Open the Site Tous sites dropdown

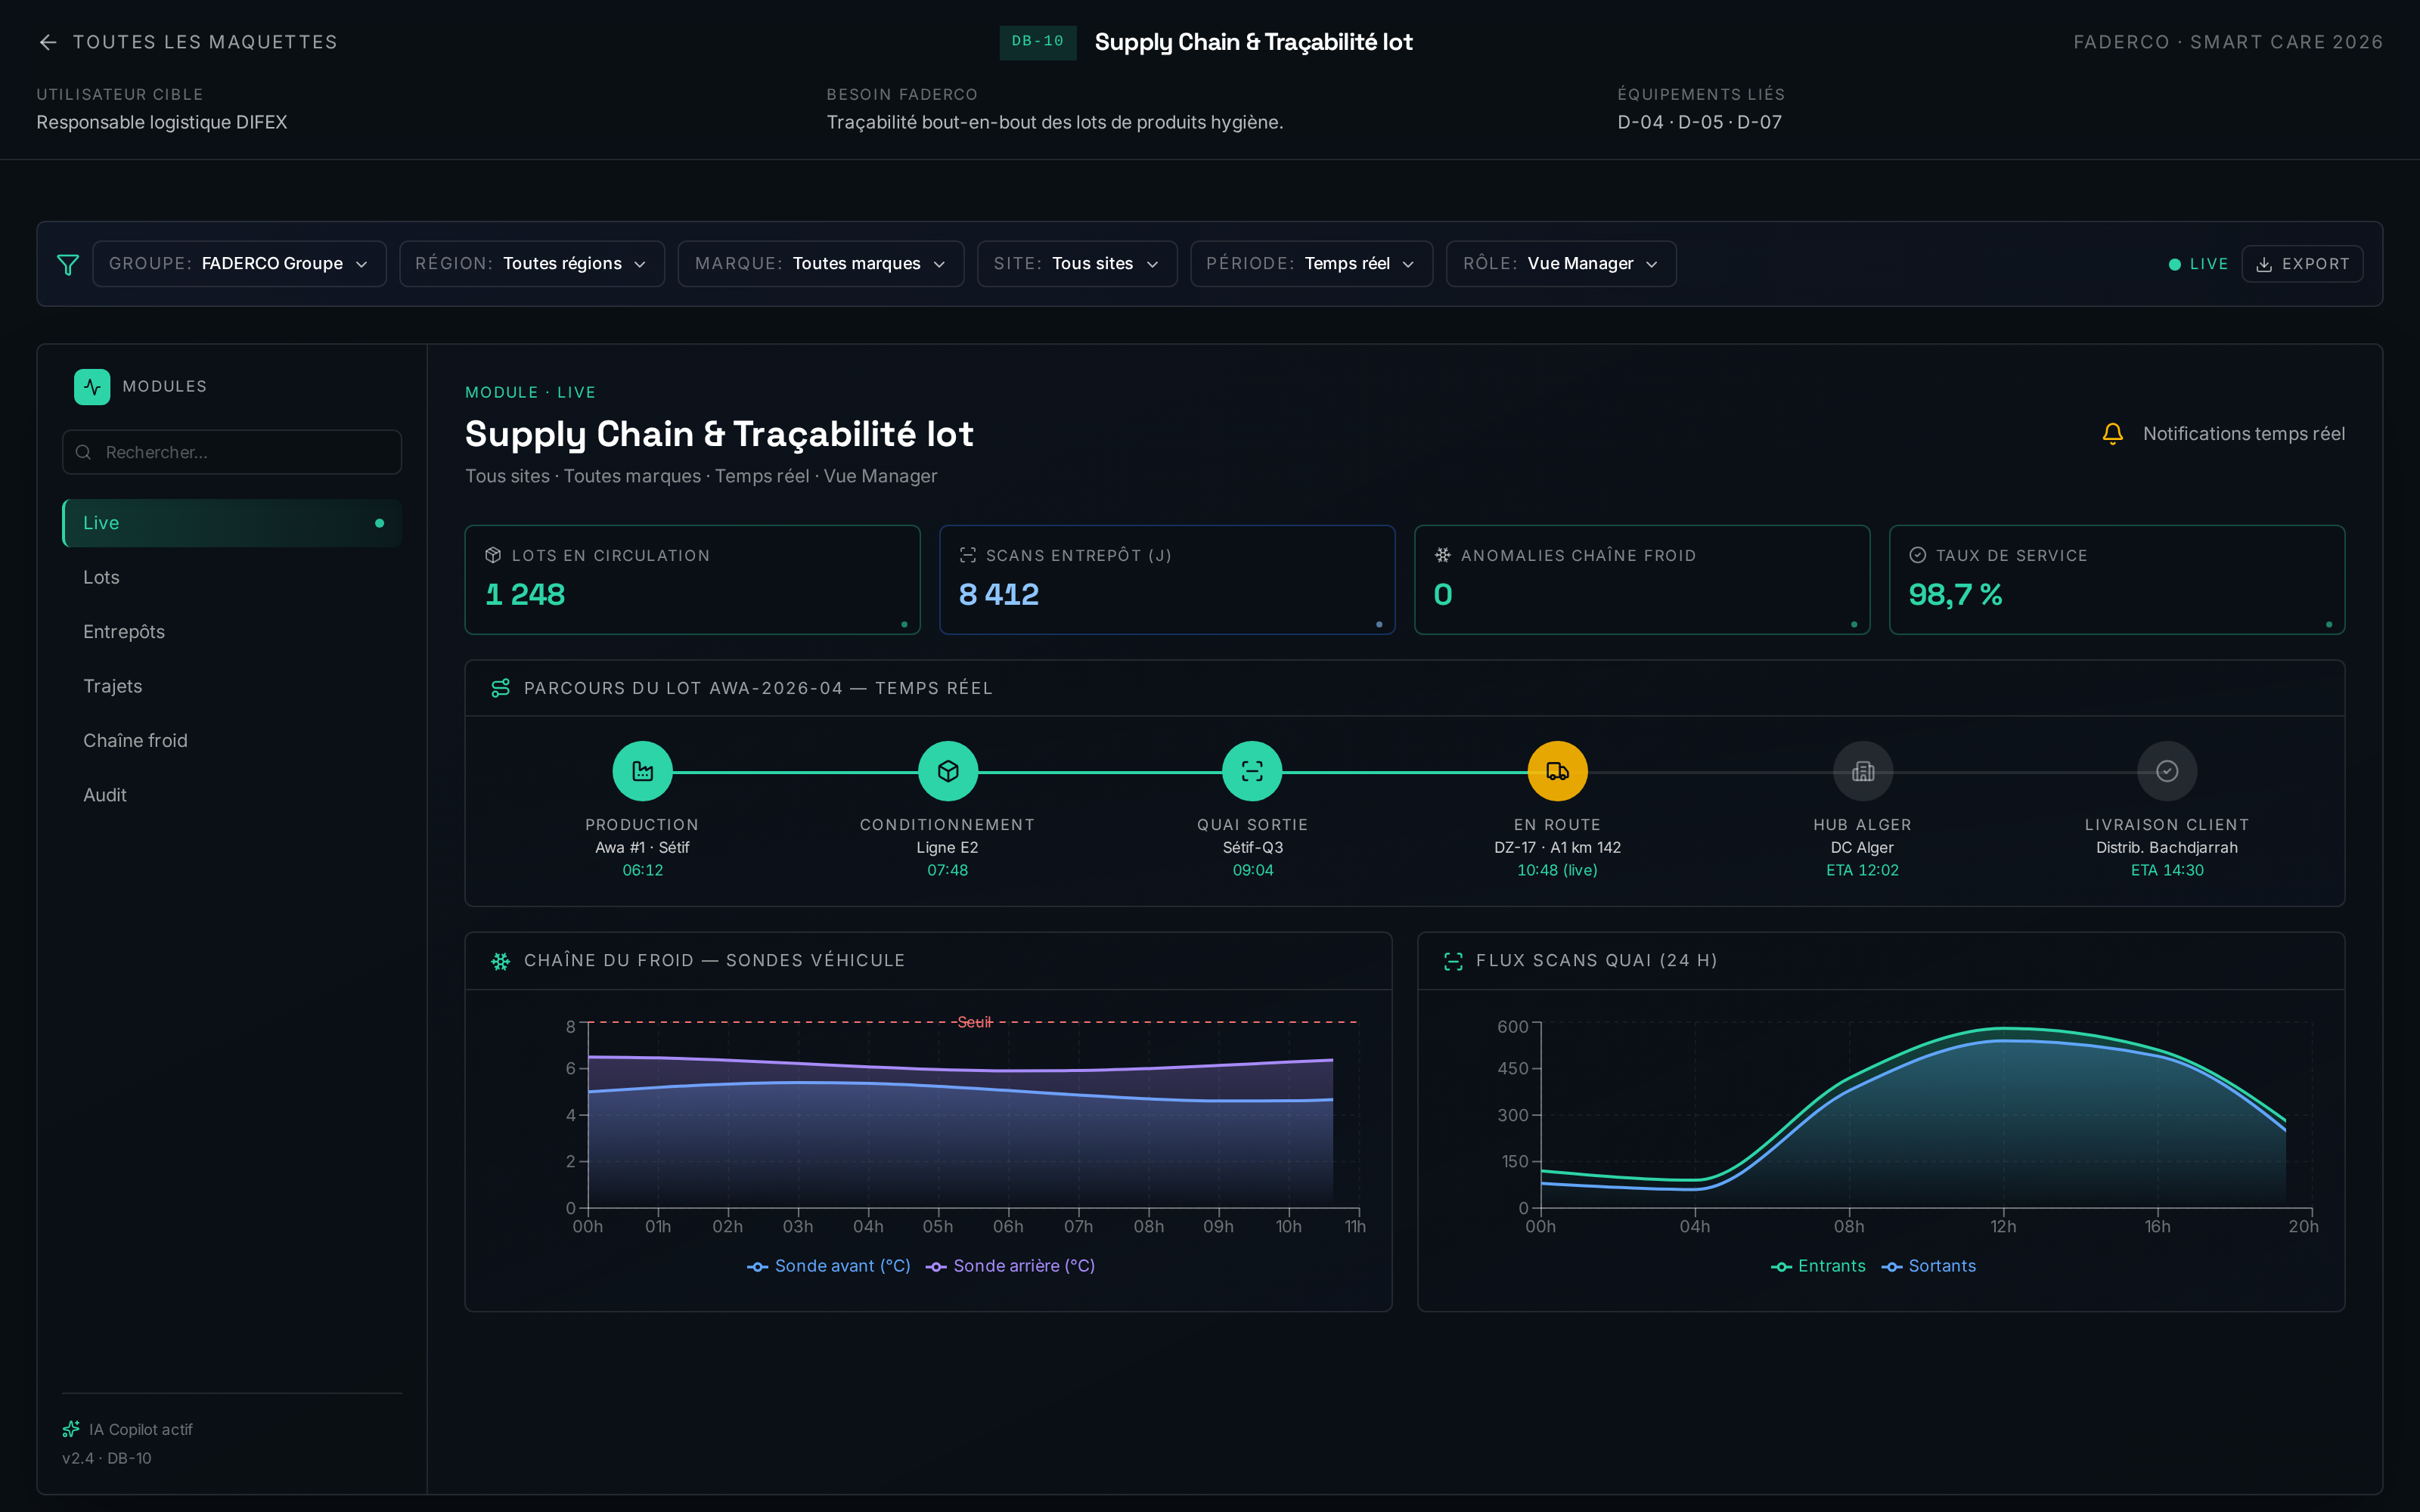(x=1076, y=264)
